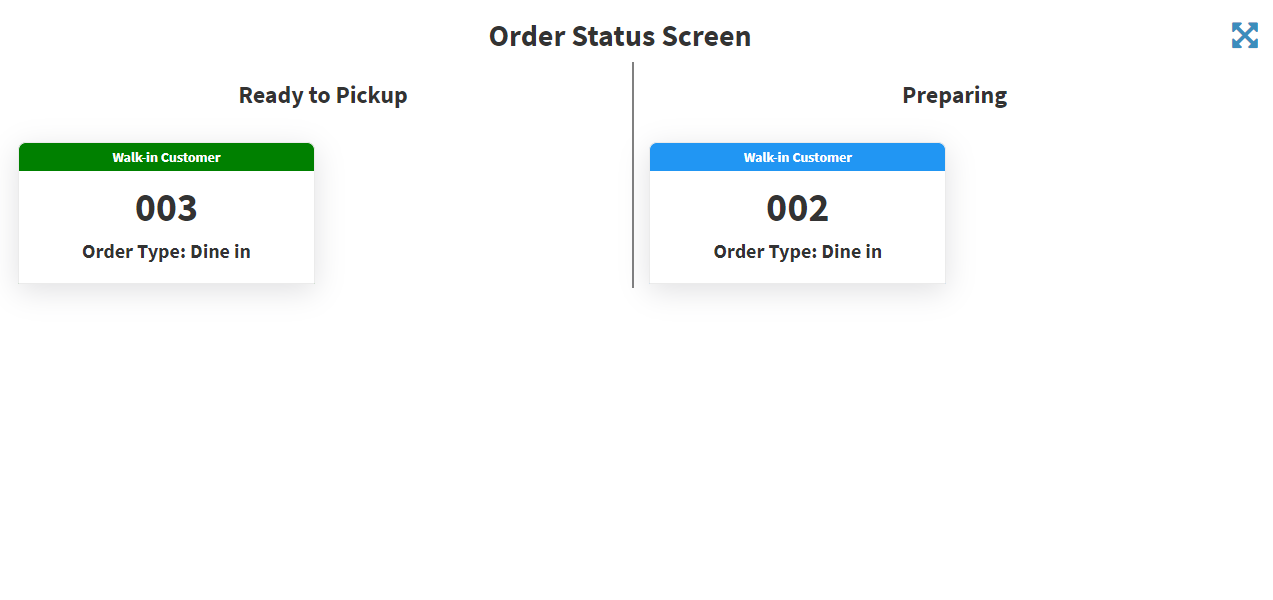Enter fullscreen with the expand arrows icon
The width and height of the screenshot is (1273, 600).
coord(1244,36)
